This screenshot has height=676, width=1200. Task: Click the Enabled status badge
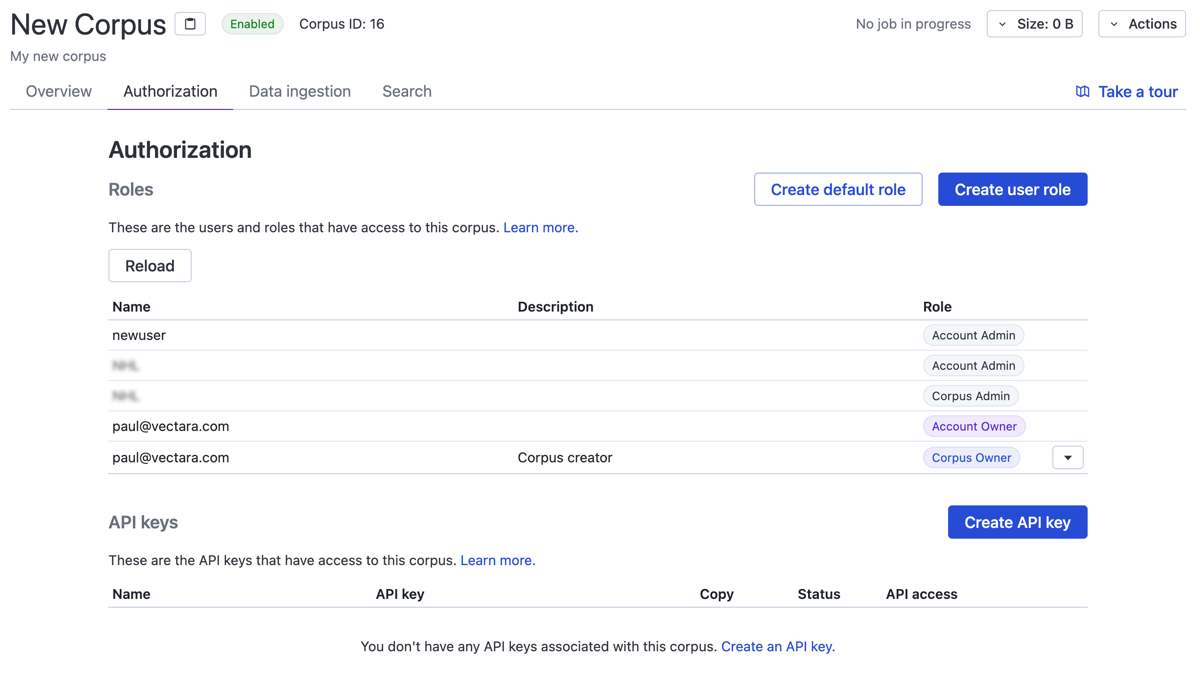(252, 24)
